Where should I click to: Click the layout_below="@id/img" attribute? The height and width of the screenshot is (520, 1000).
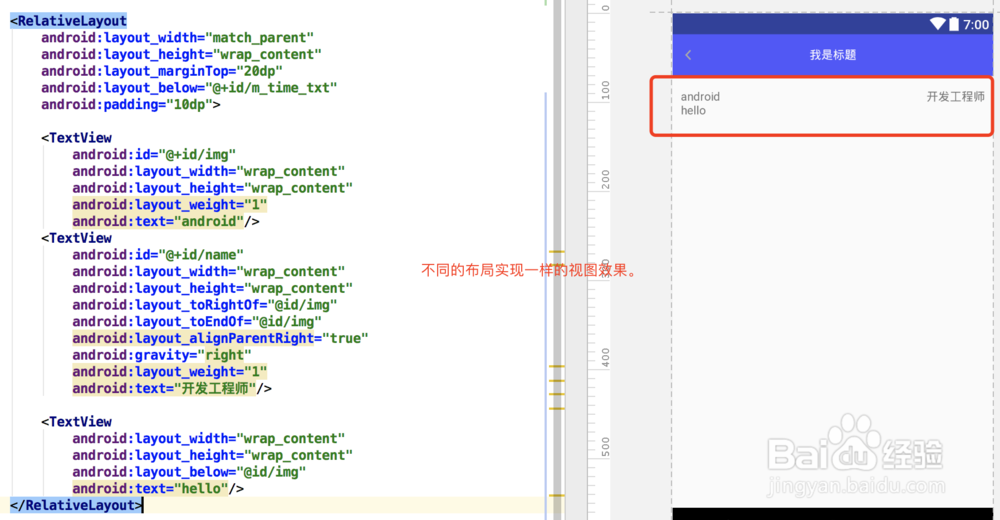tap(189, 472)
